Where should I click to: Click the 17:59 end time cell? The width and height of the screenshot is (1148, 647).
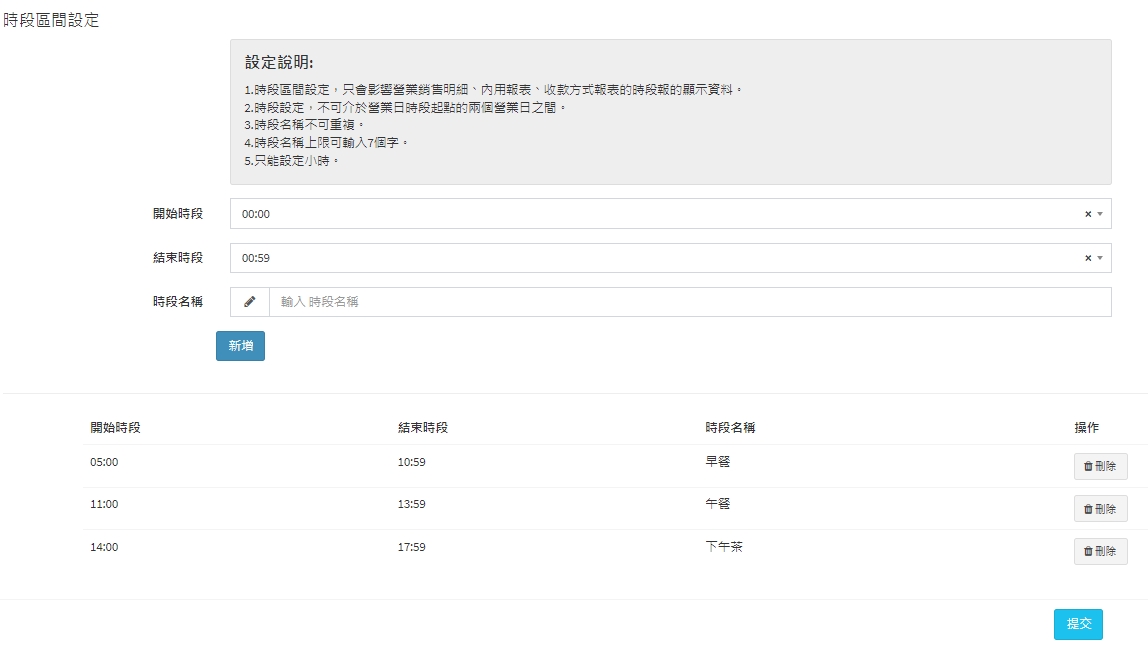412,547
